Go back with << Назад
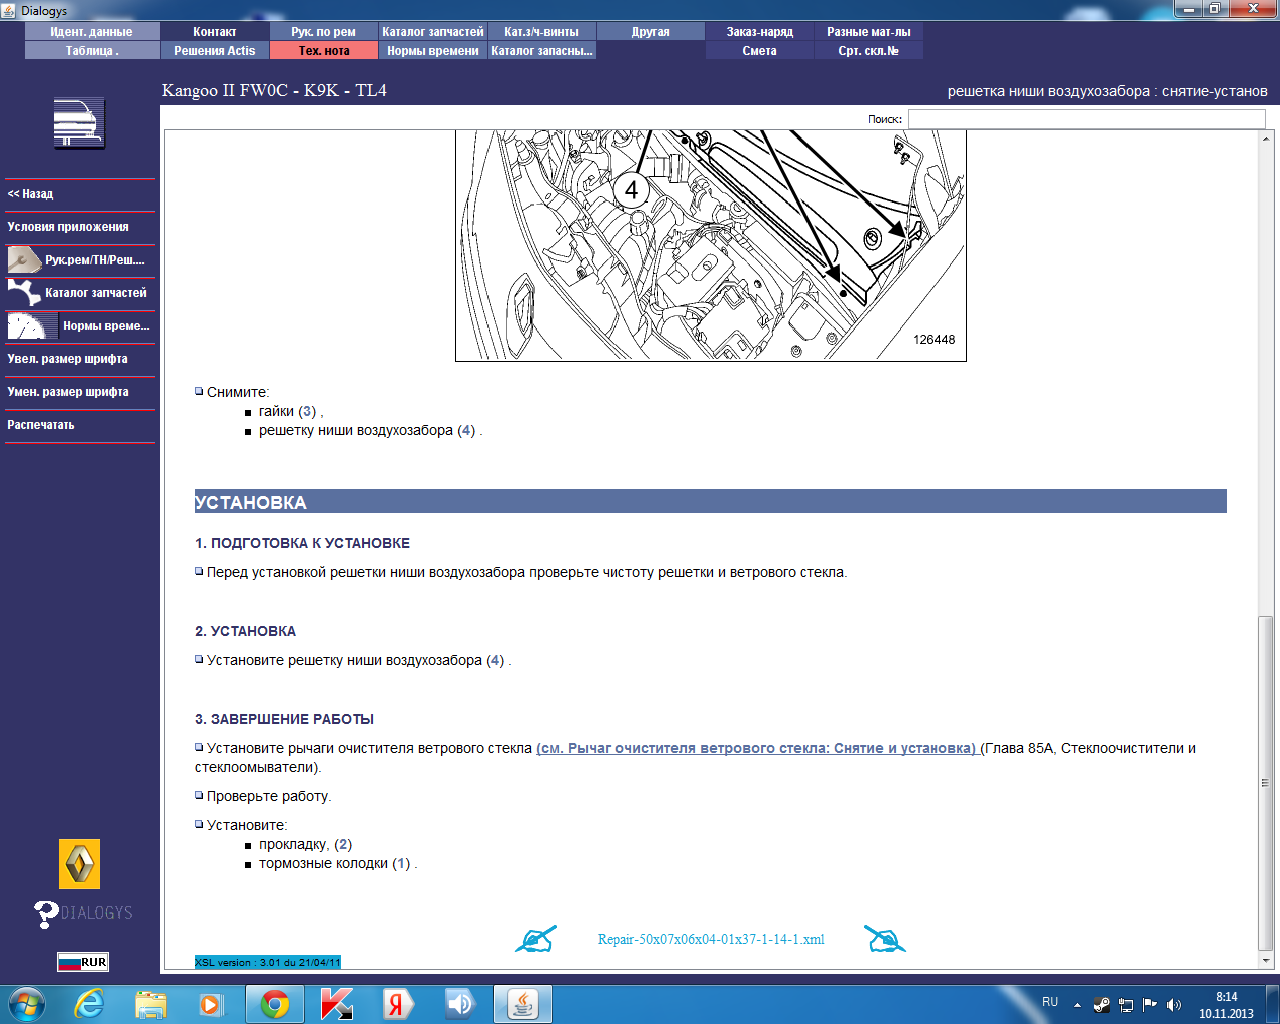 [80, 194]
